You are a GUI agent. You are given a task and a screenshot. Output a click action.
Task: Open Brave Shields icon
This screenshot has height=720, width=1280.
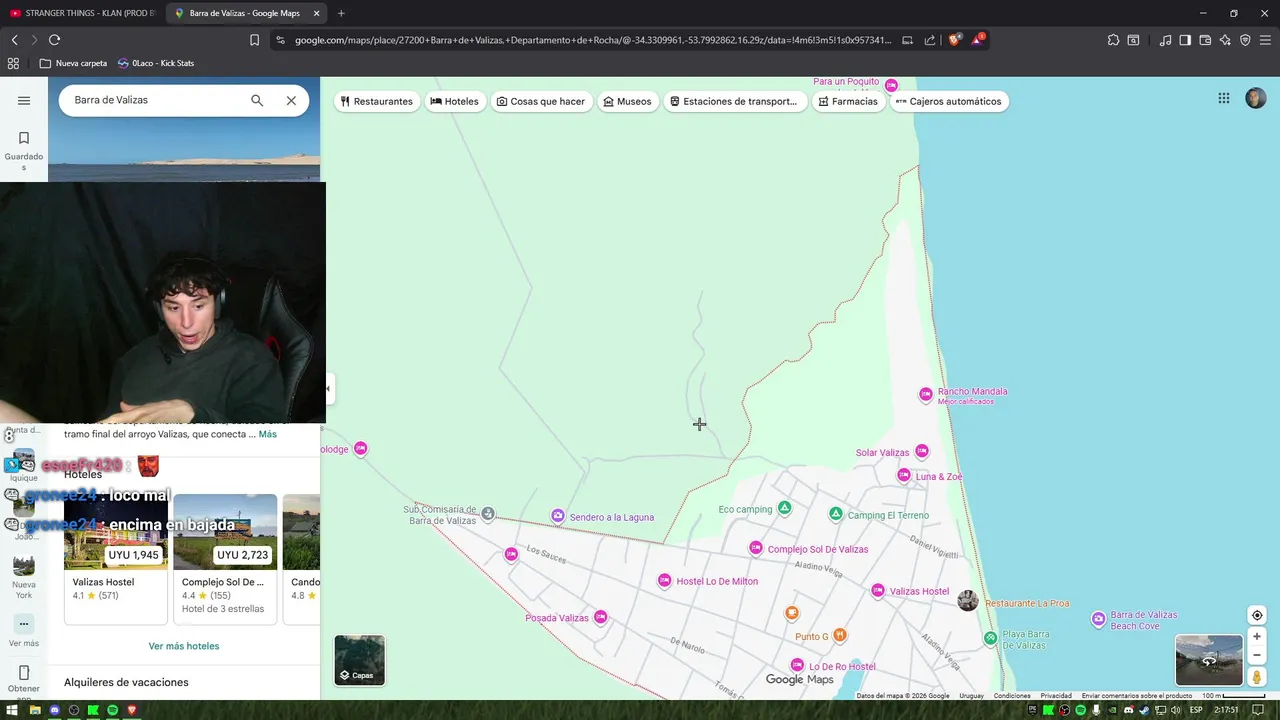(x=954, y=40)
